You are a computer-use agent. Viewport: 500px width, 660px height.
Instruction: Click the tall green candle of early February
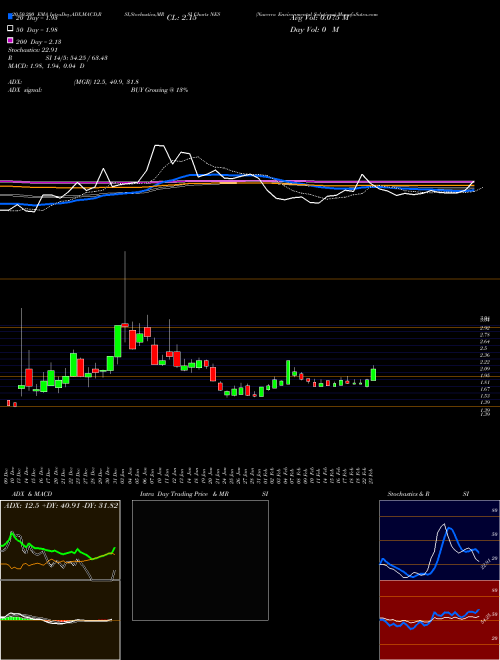click(288, 372)
